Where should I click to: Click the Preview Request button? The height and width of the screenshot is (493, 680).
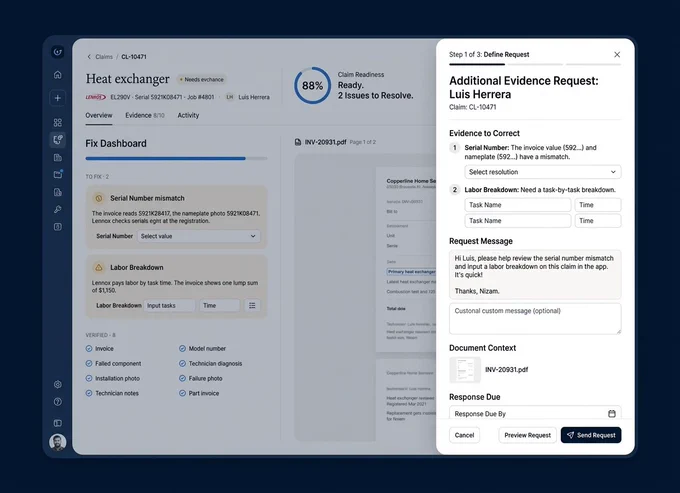pyautogui.click(x=527, y=435)
